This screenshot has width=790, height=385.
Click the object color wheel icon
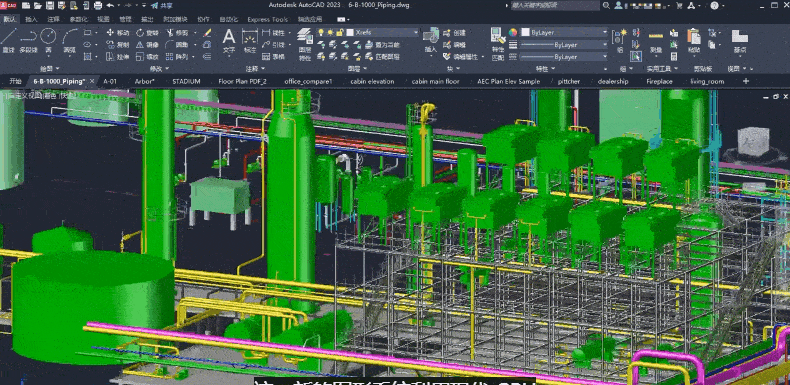point(513,32)
